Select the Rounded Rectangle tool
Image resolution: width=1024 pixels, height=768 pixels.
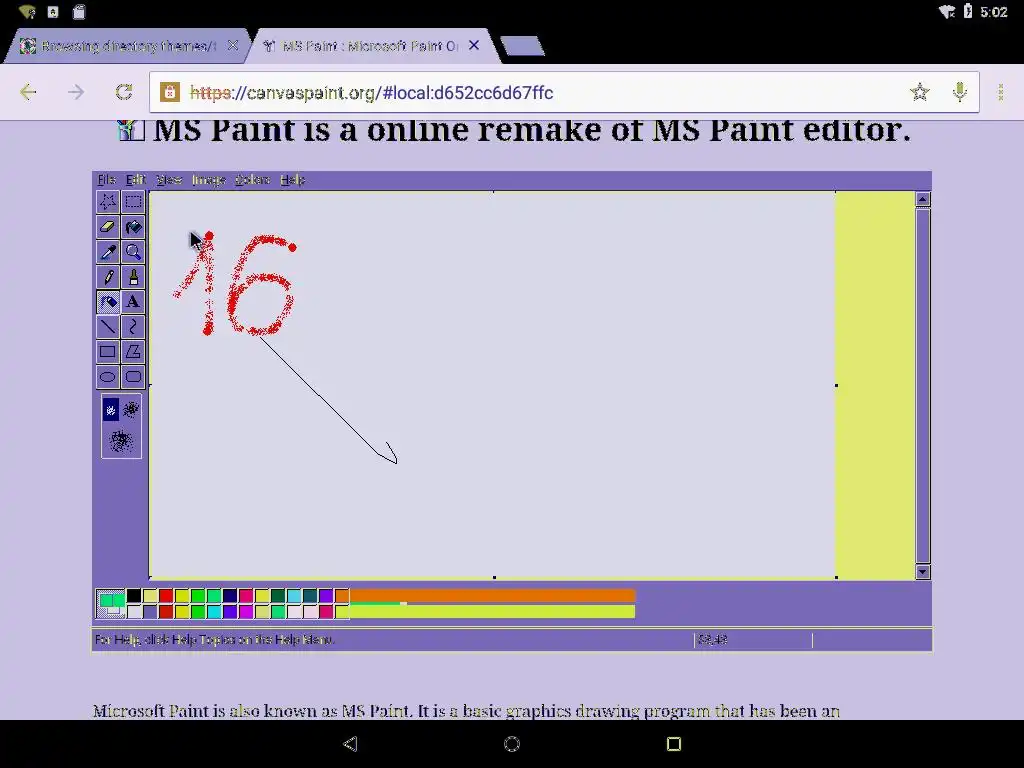pos(133,377)
